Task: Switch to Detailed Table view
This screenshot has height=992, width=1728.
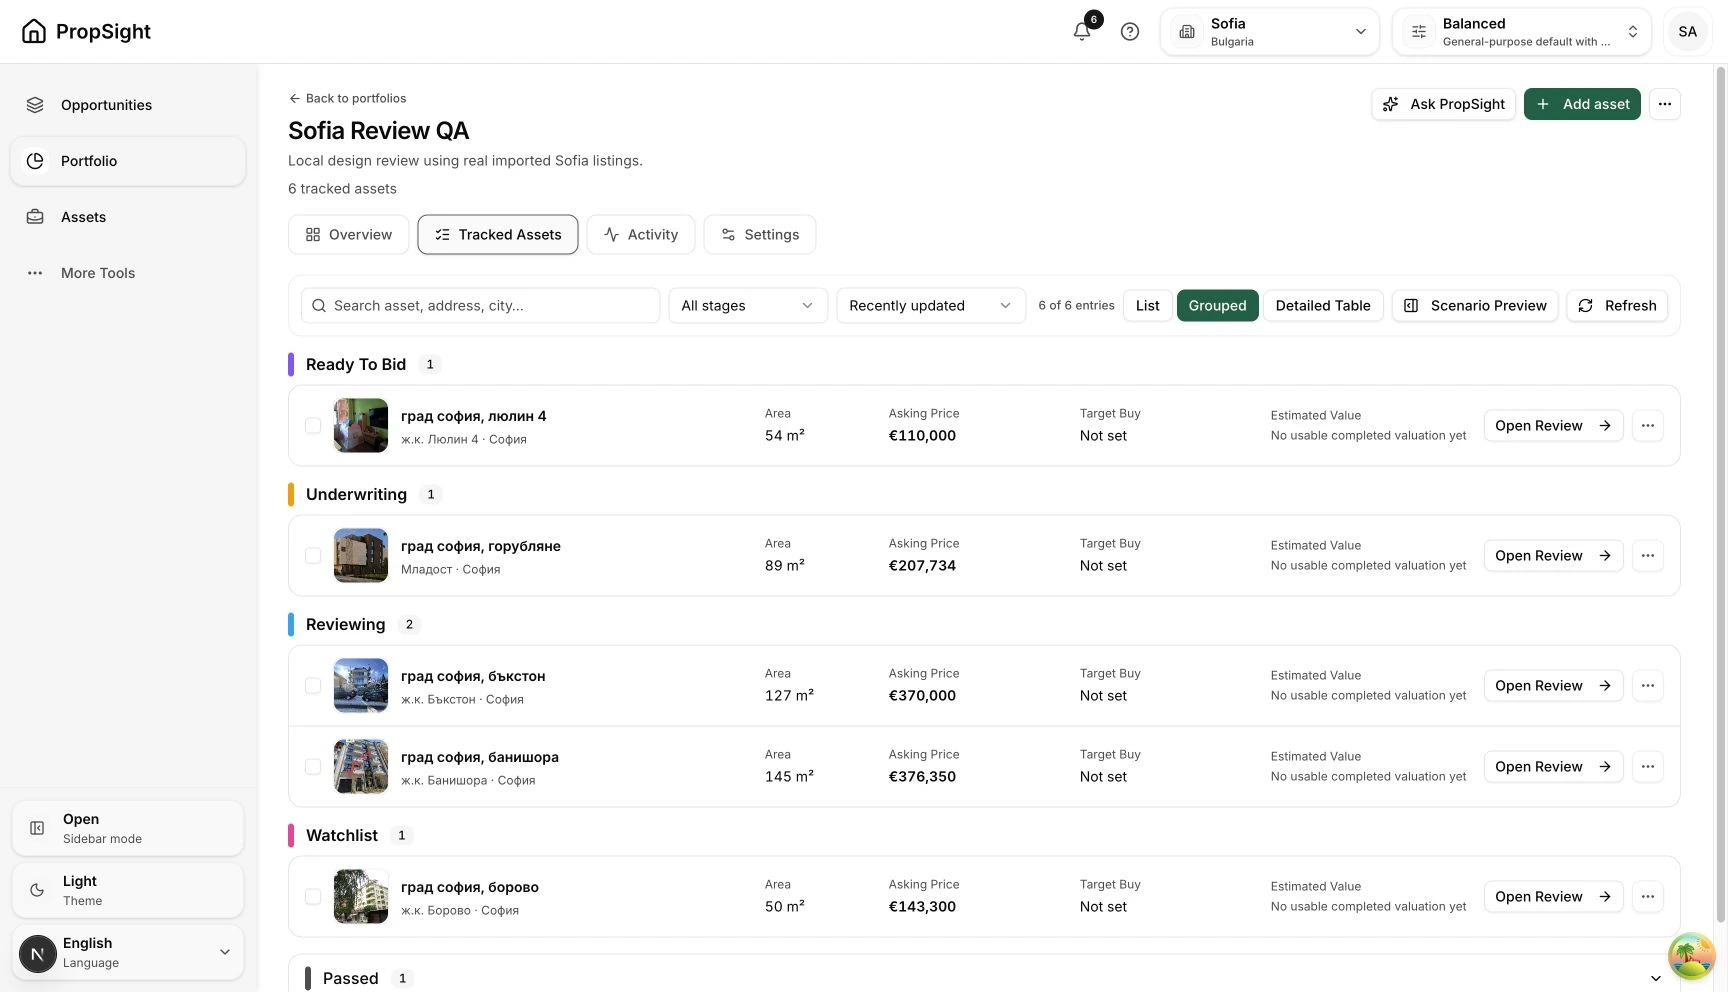Action: pos(1323,306)
